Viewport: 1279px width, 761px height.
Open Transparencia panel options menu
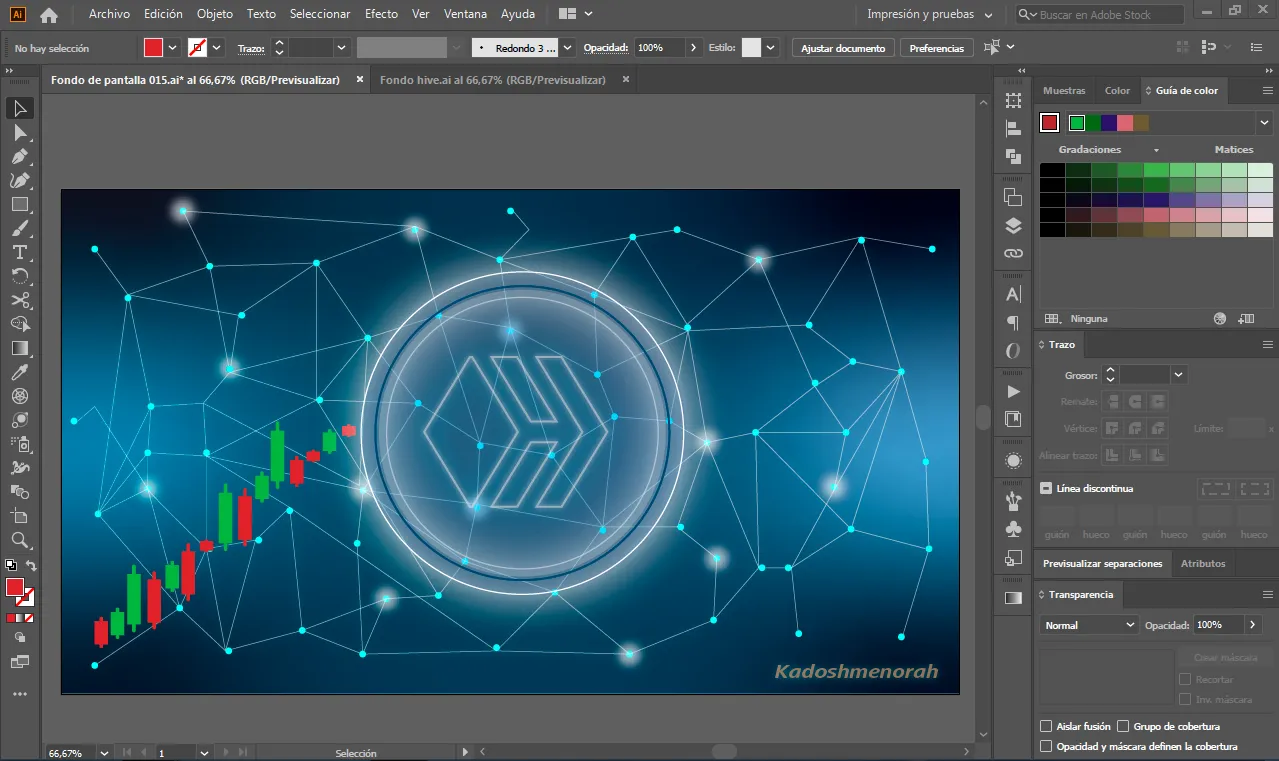click(x=1267, y=595)
